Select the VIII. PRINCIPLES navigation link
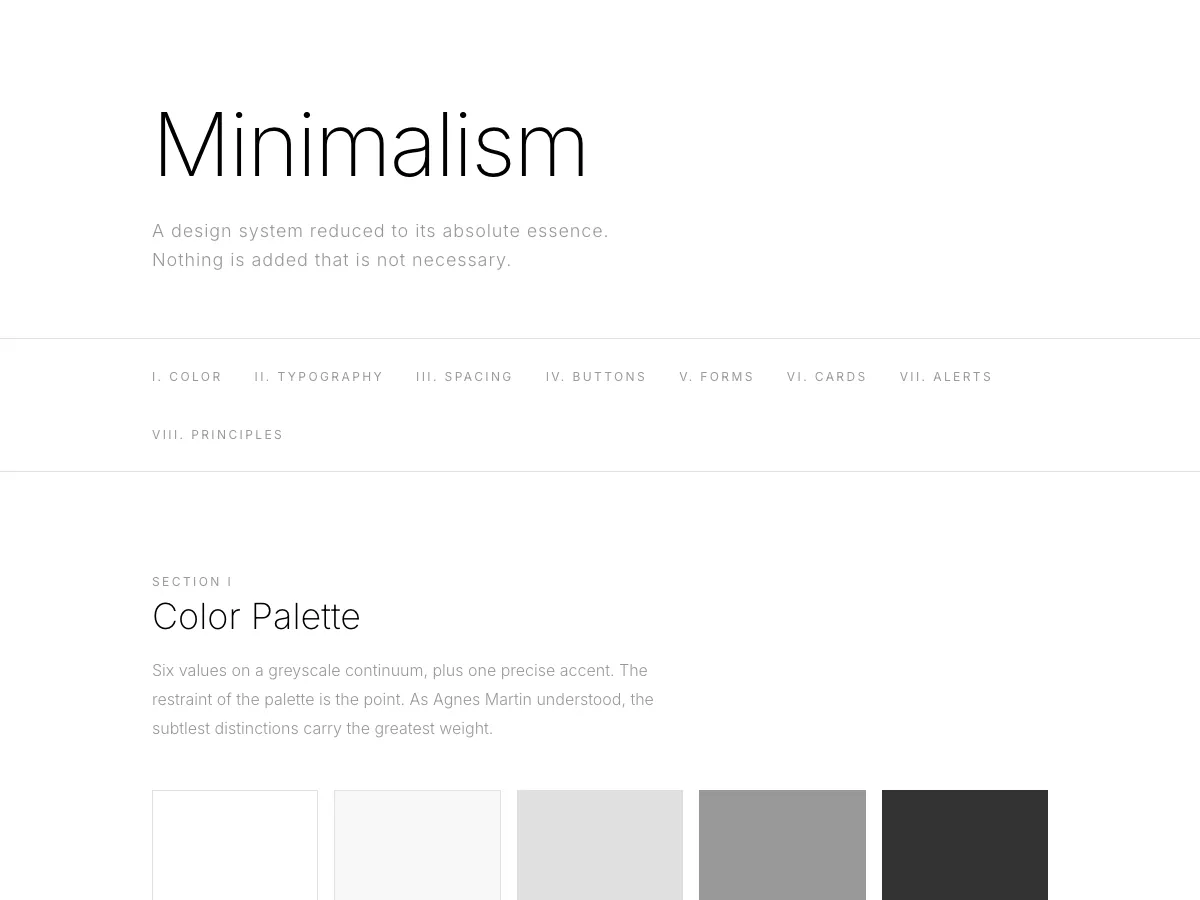Image resolution: width=1200 pixels, height=900 pixels. point(218,434)
